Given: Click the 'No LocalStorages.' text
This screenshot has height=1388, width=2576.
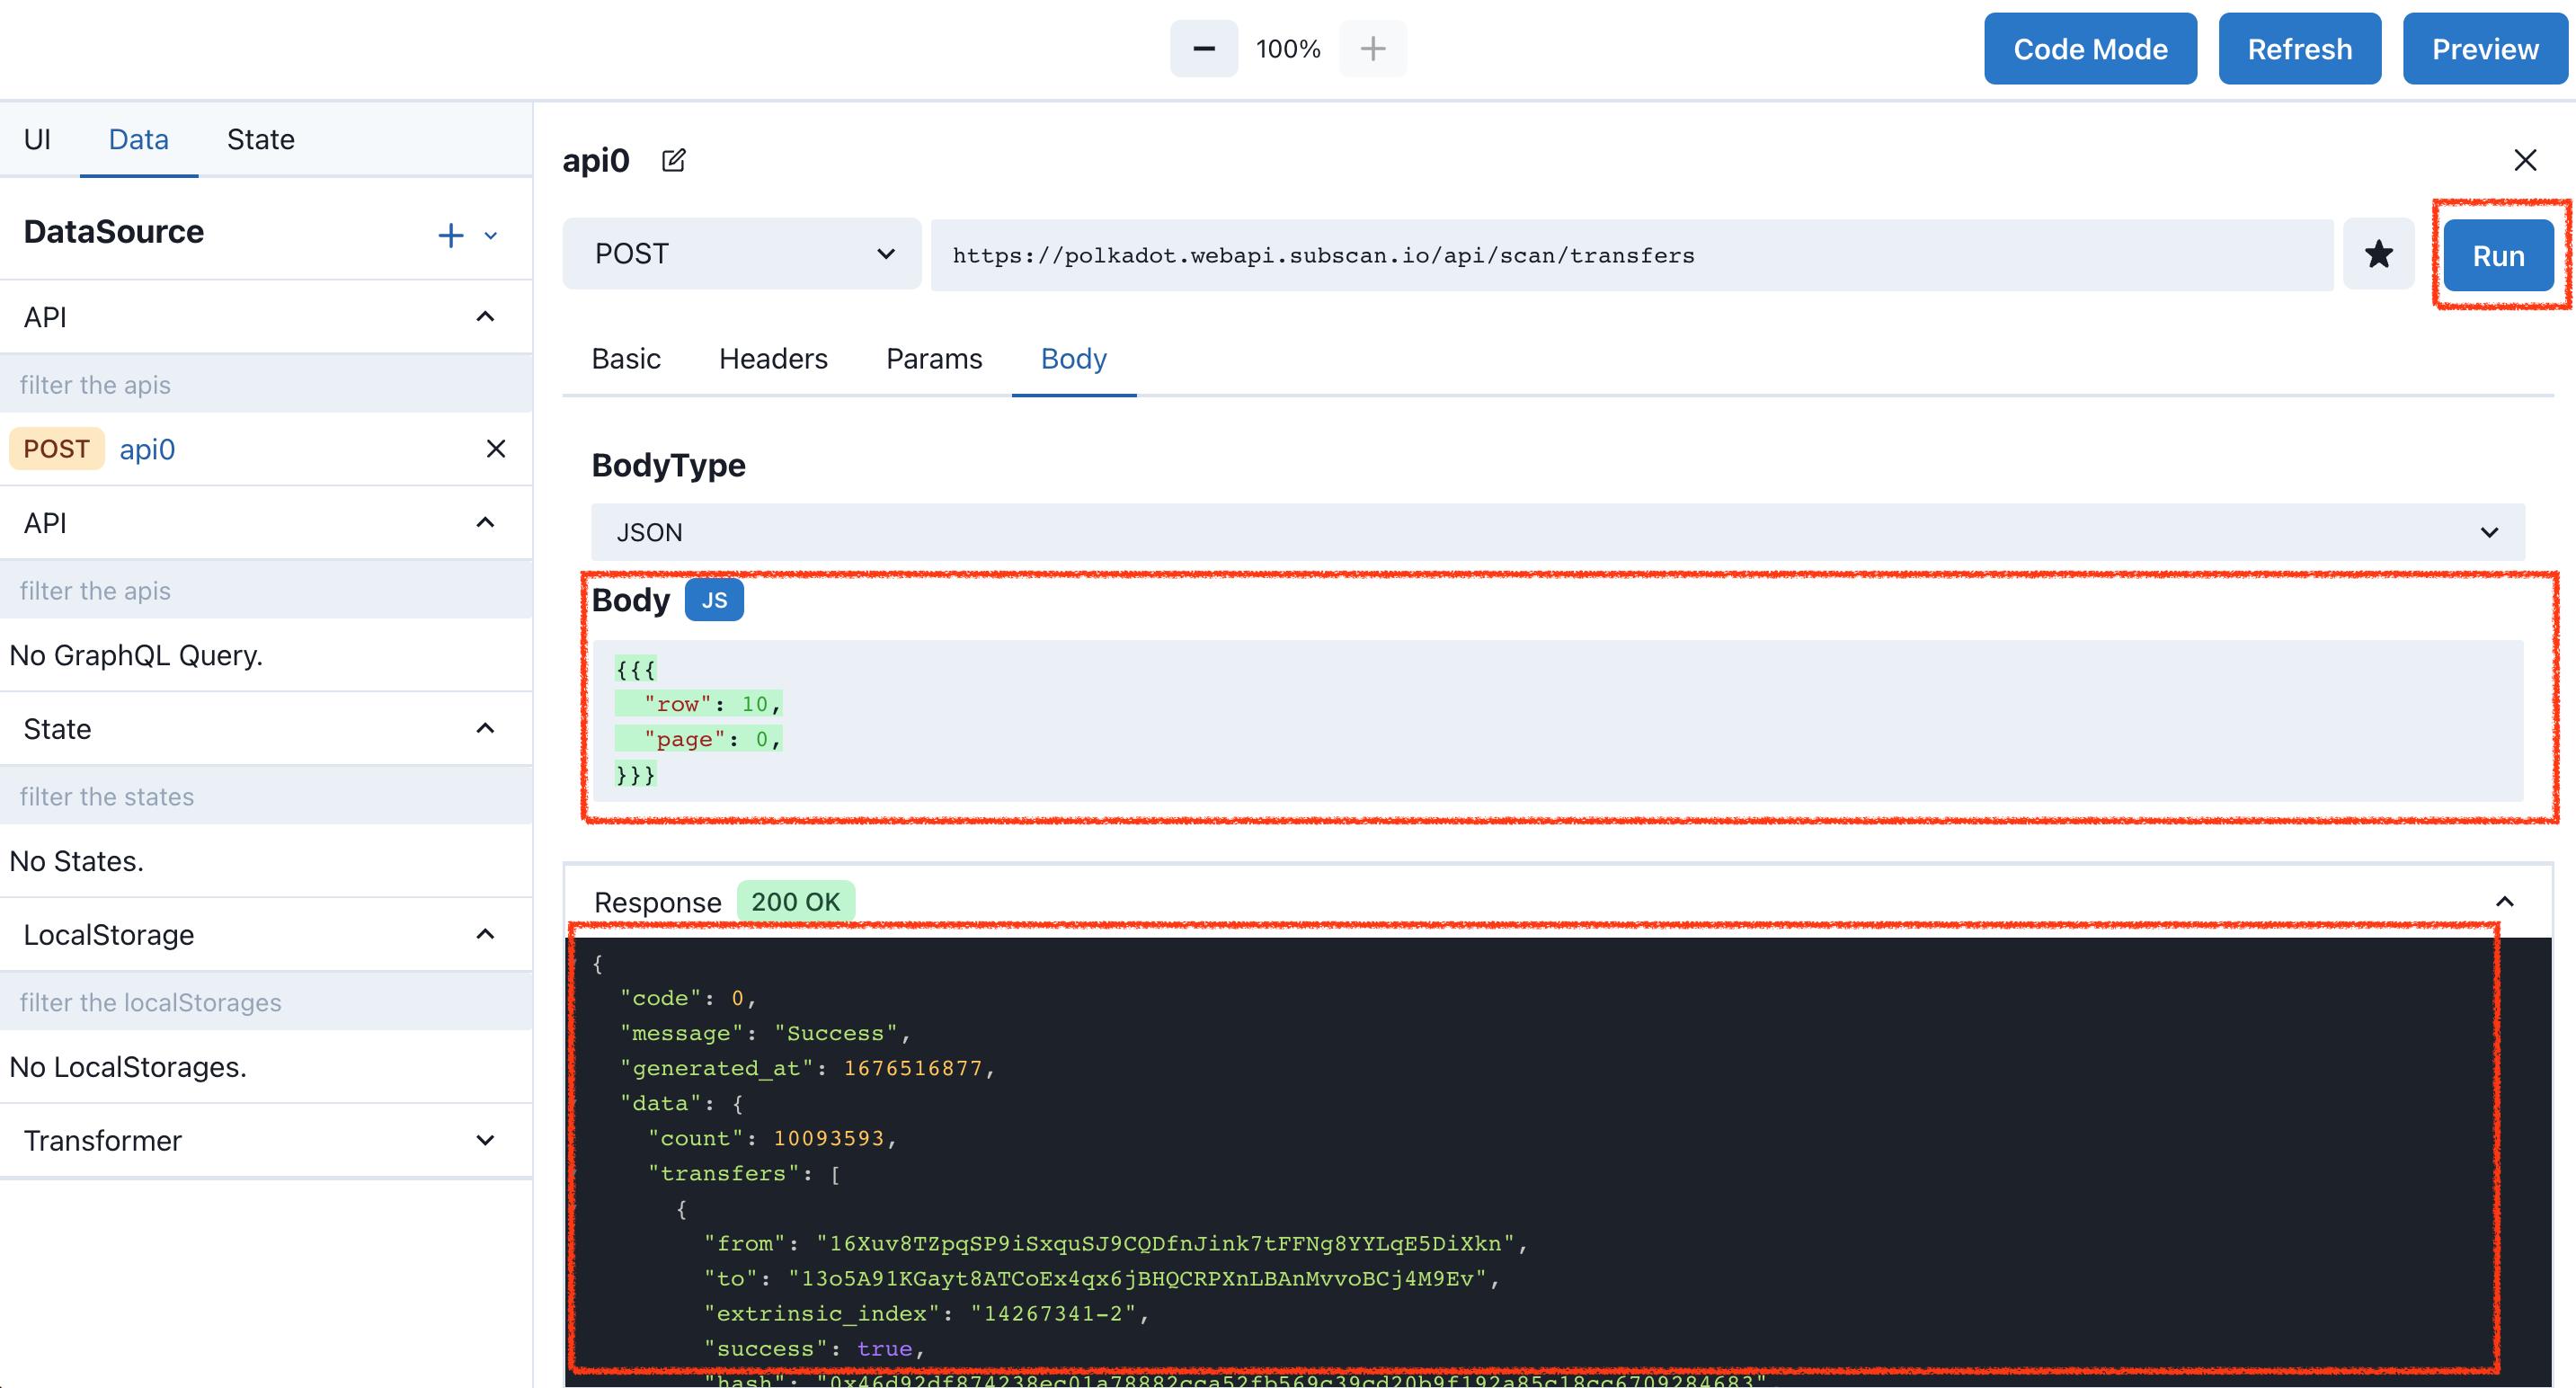Looking at the screenshot, I should (128, 1067).
